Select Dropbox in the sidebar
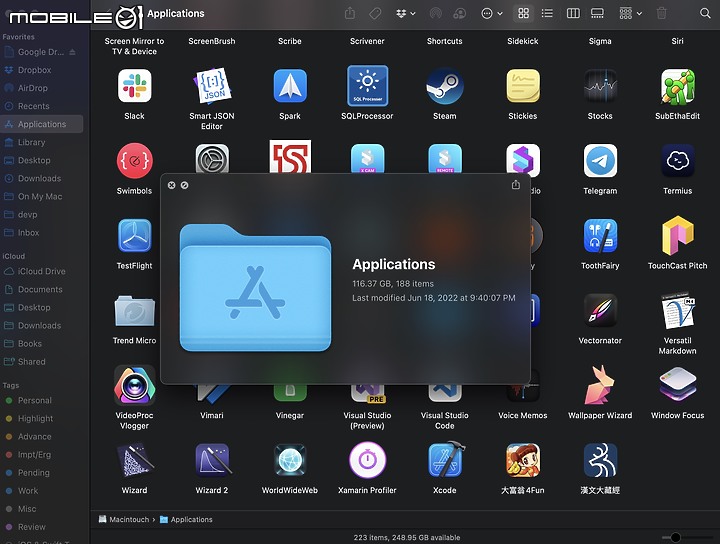 [x=42, y=70]
